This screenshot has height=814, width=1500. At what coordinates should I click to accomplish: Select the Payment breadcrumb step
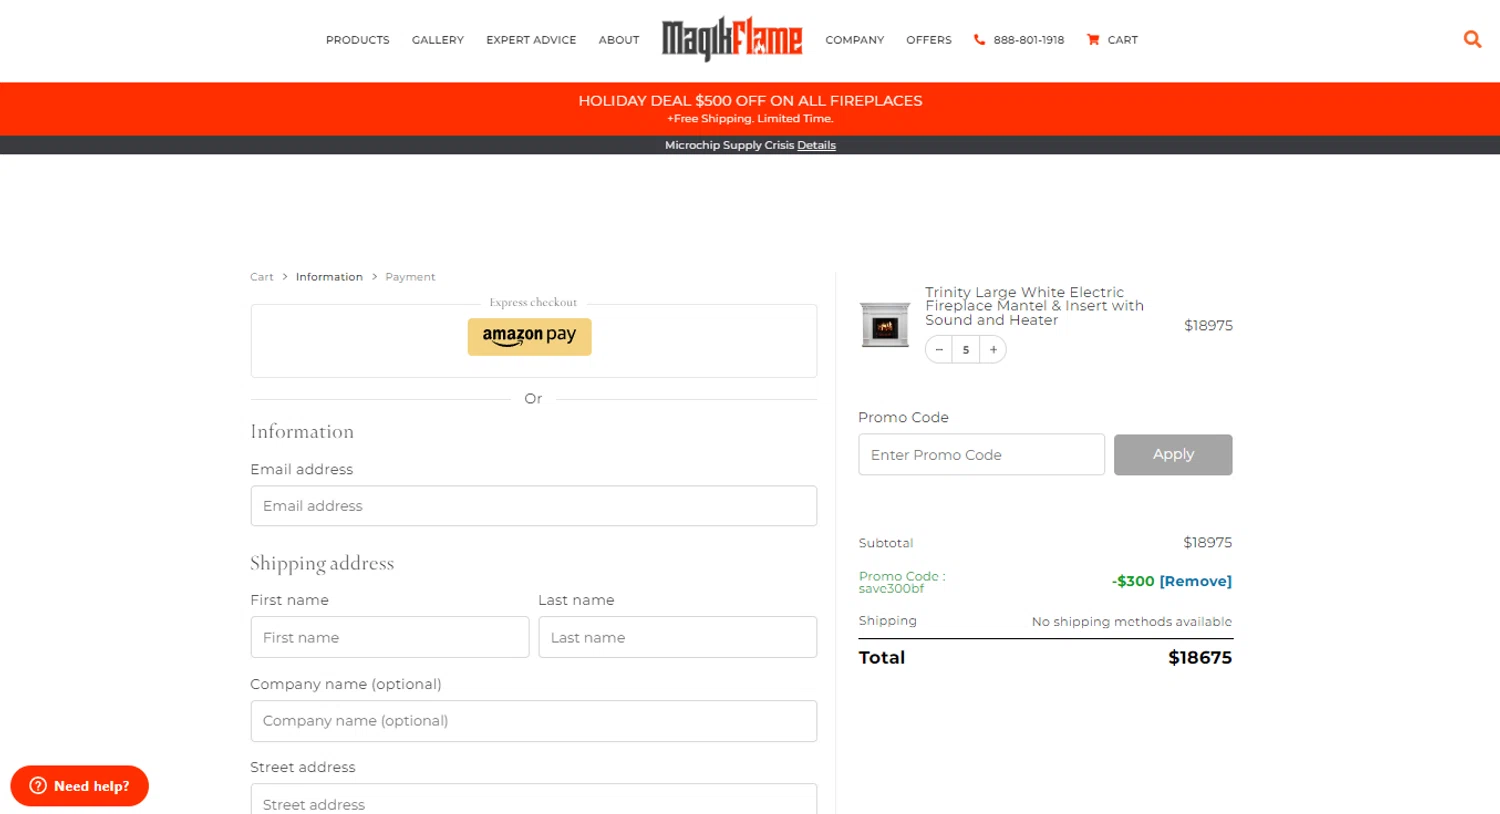[x=410, y=277]
